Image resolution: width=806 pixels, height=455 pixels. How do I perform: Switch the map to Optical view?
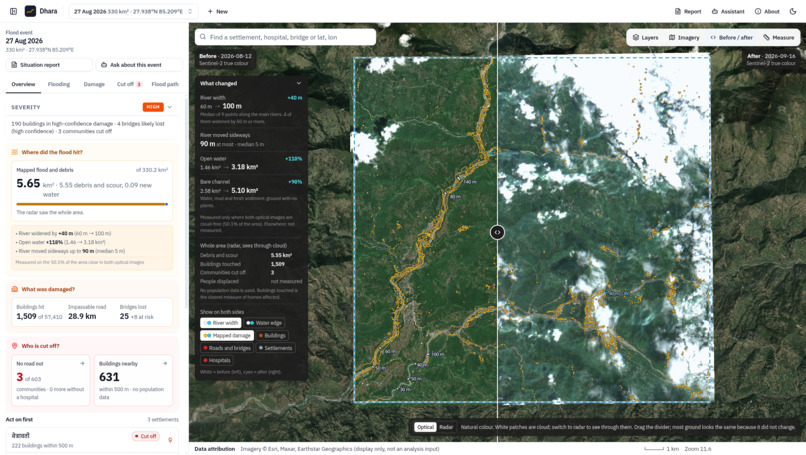425,427
